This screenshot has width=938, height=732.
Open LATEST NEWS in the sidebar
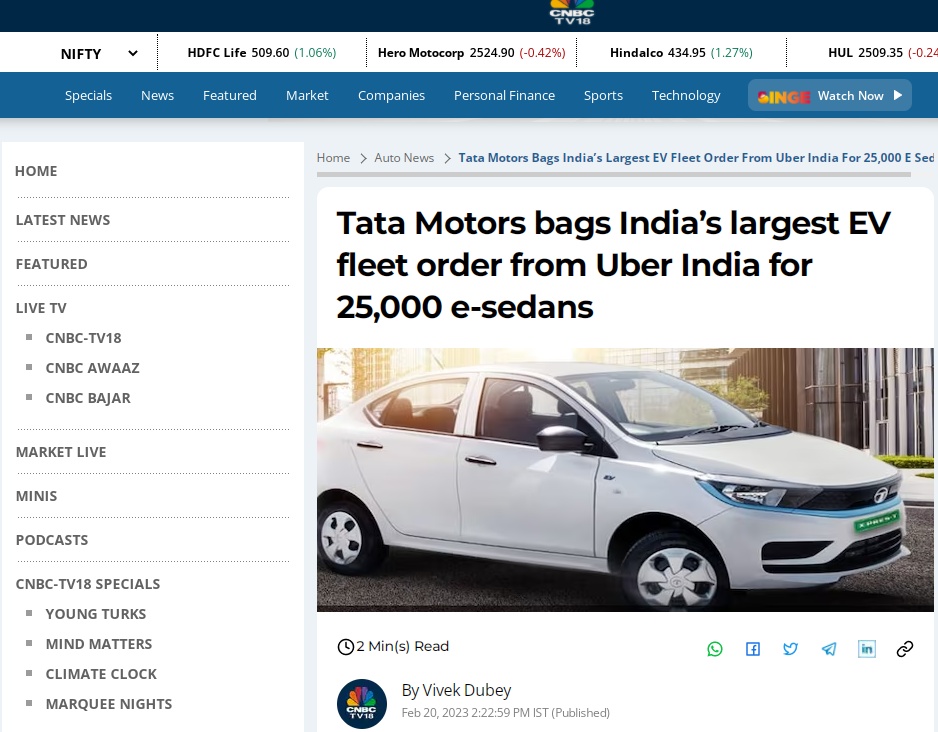[63, 220]
